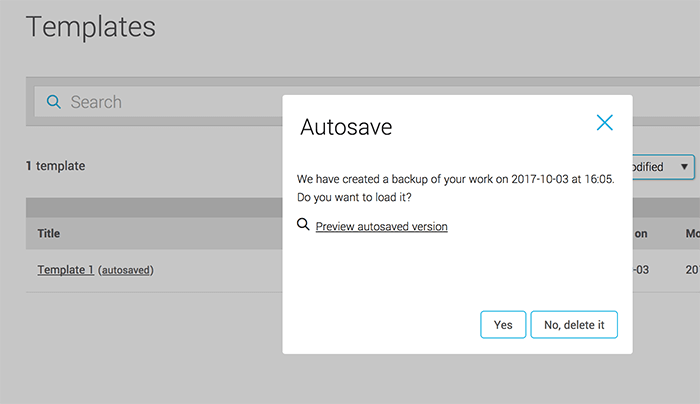Choose "No, delete it" in the Autosave dialog
This screenshot has height=404, width=700.
tap(574, 325)
